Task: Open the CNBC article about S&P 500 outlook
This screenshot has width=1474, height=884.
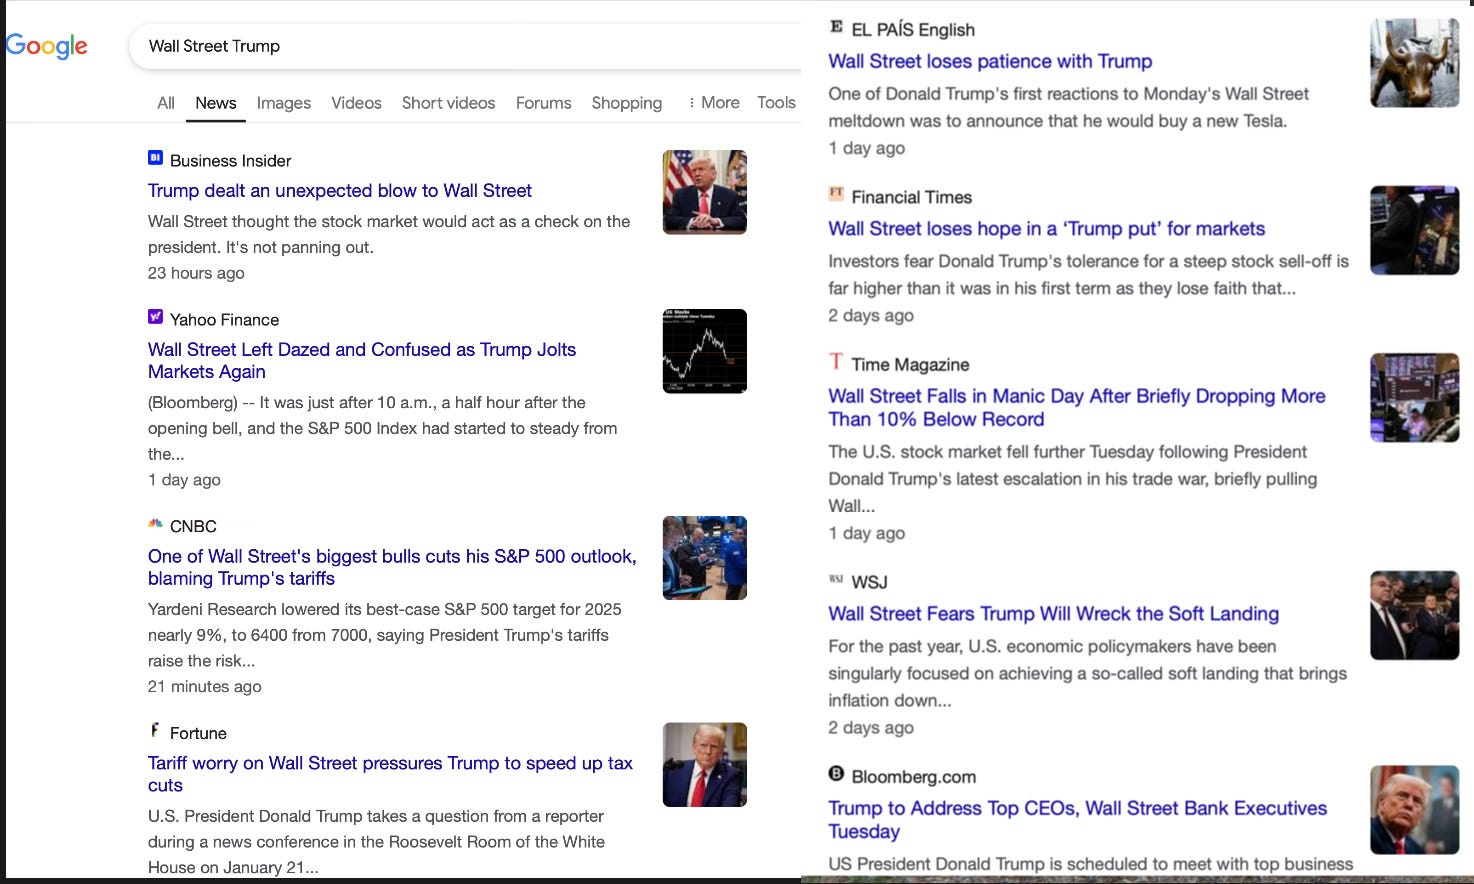Action: 392,567
